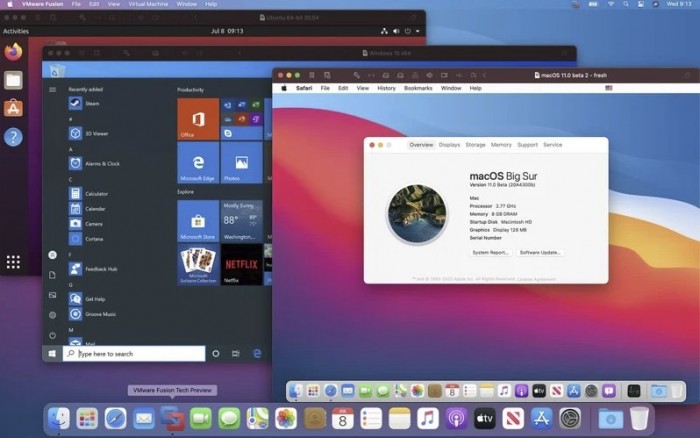
Task: Click the System Report button
Action: 491,253
